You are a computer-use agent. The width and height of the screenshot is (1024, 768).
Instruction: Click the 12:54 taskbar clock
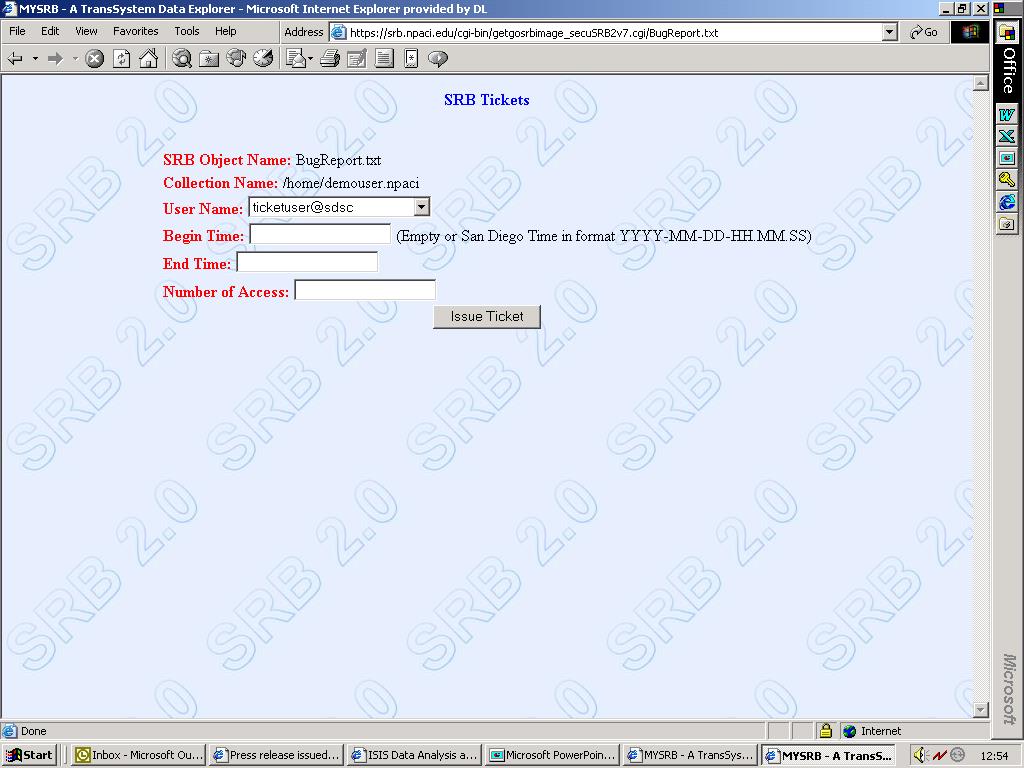tap(994, 756)
